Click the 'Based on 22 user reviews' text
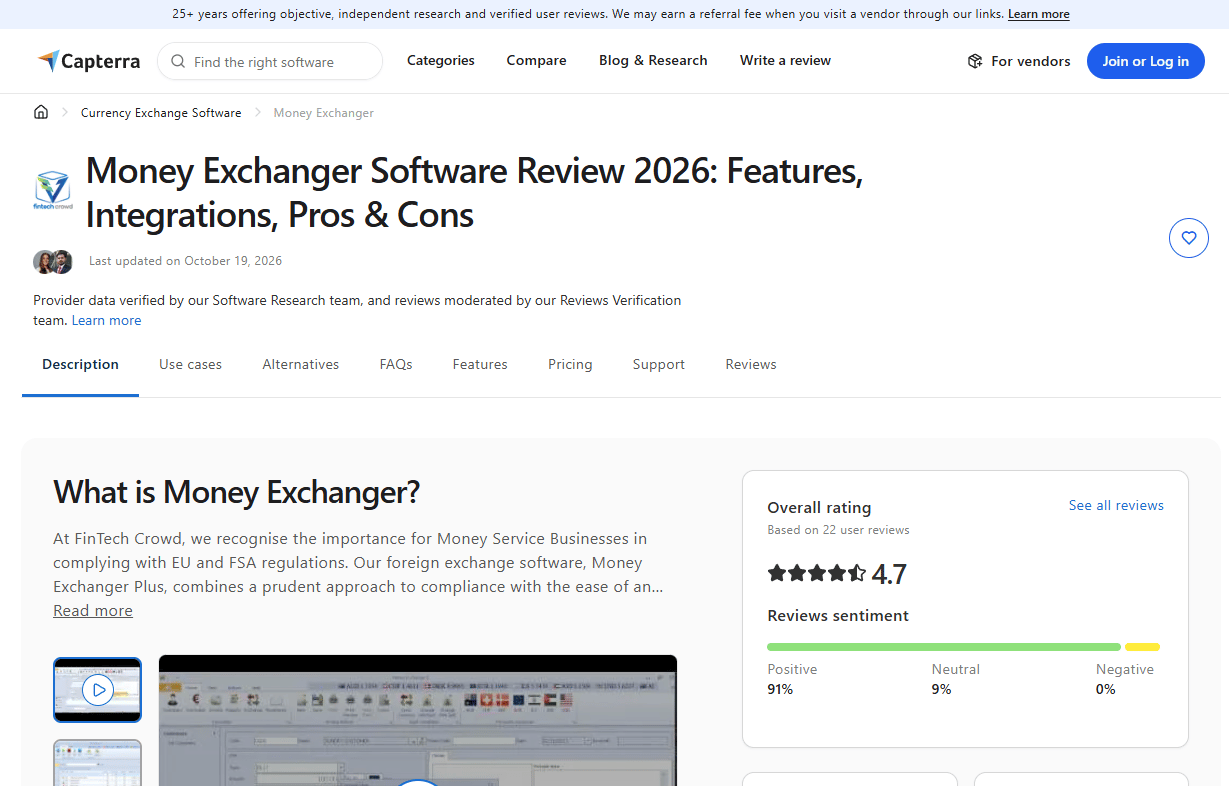 point(838,530)
